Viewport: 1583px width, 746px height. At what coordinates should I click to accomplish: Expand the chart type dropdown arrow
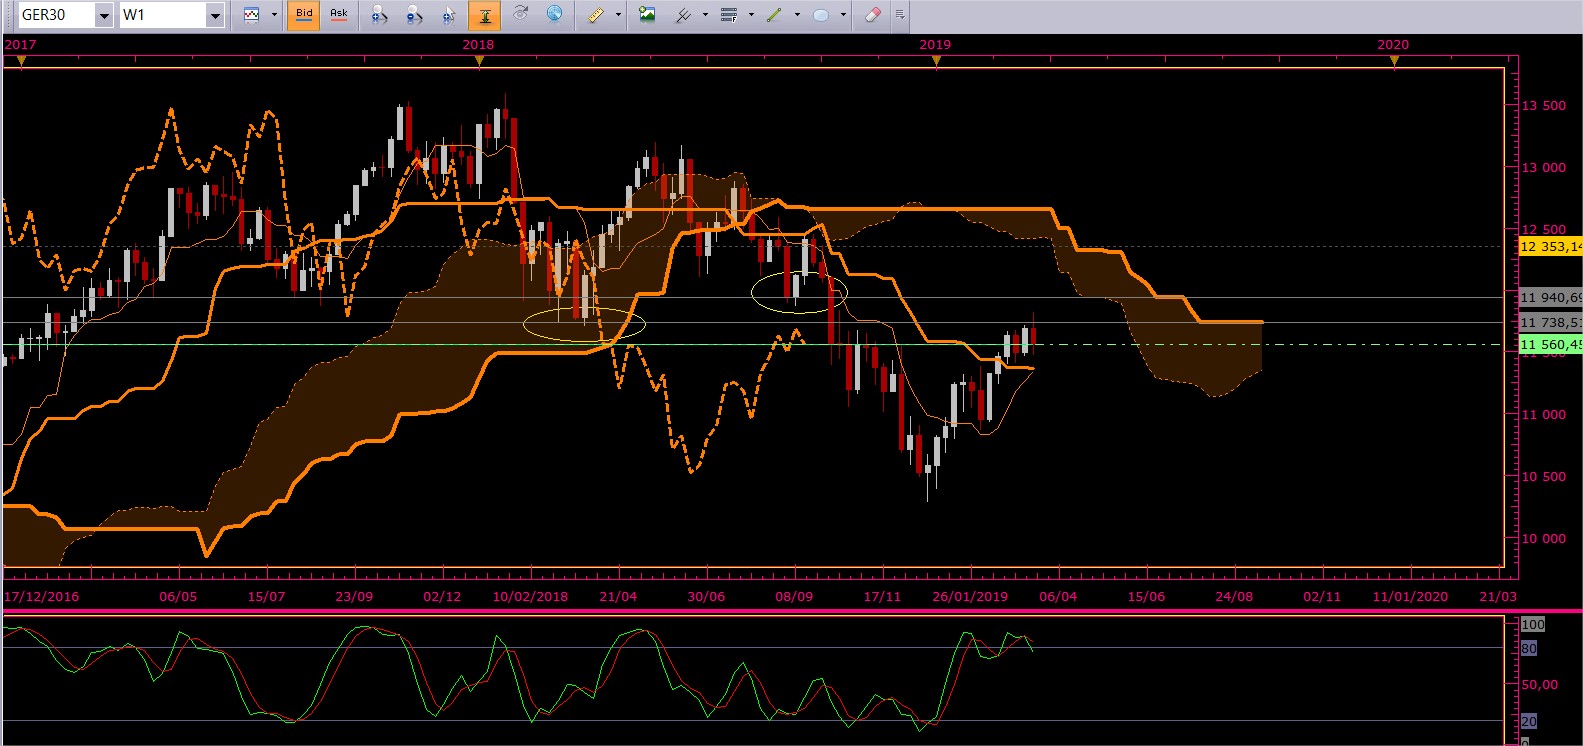pyautogui.click(x=274, y=15)
